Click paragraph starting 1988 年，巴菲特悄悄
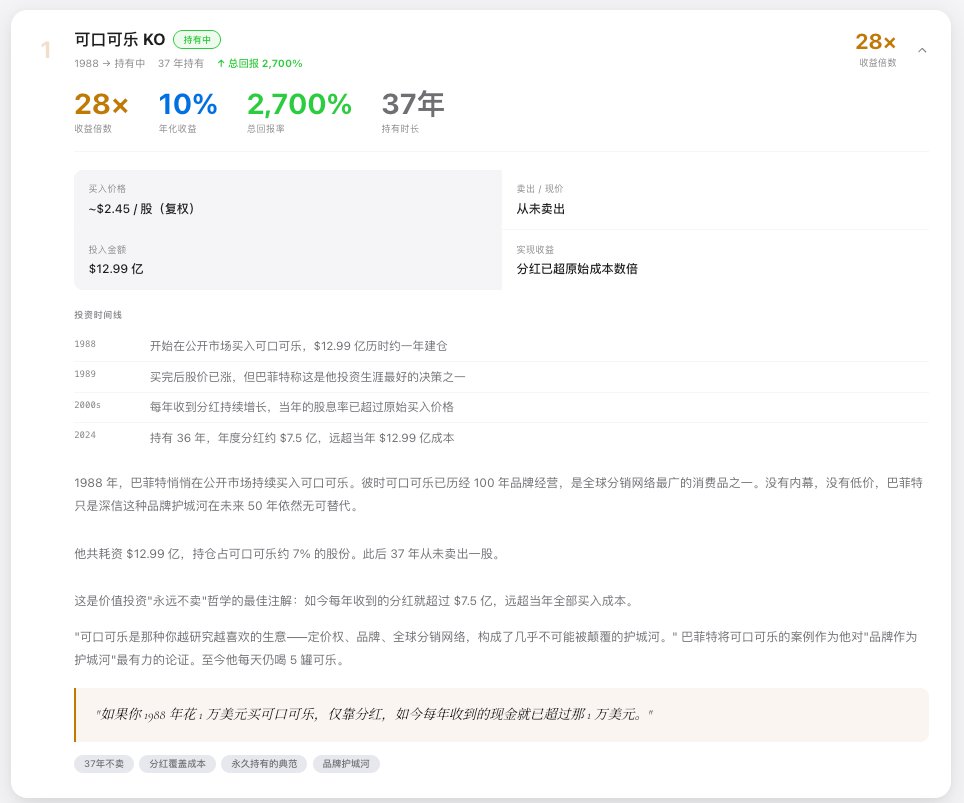964x803 pixels. tap(499, 494)
